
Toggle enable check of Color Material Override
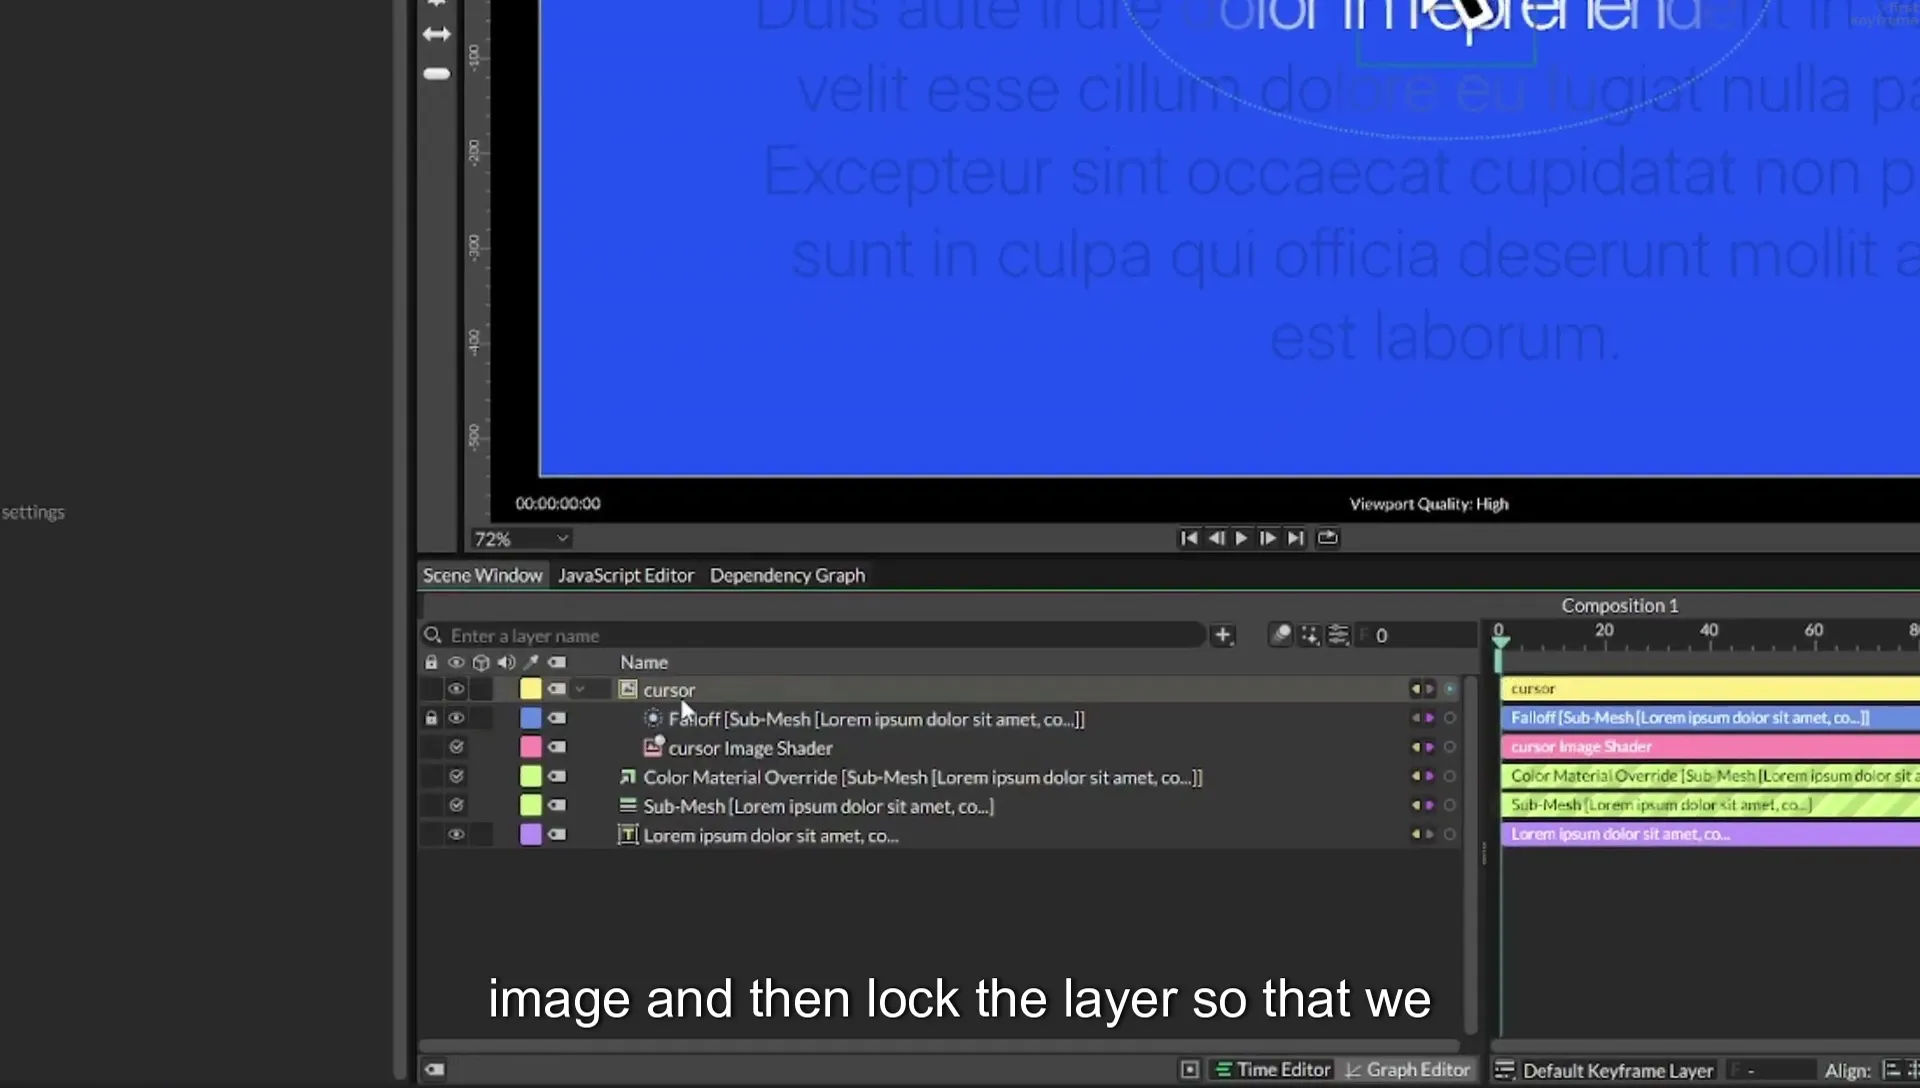(x=456, y=776)
